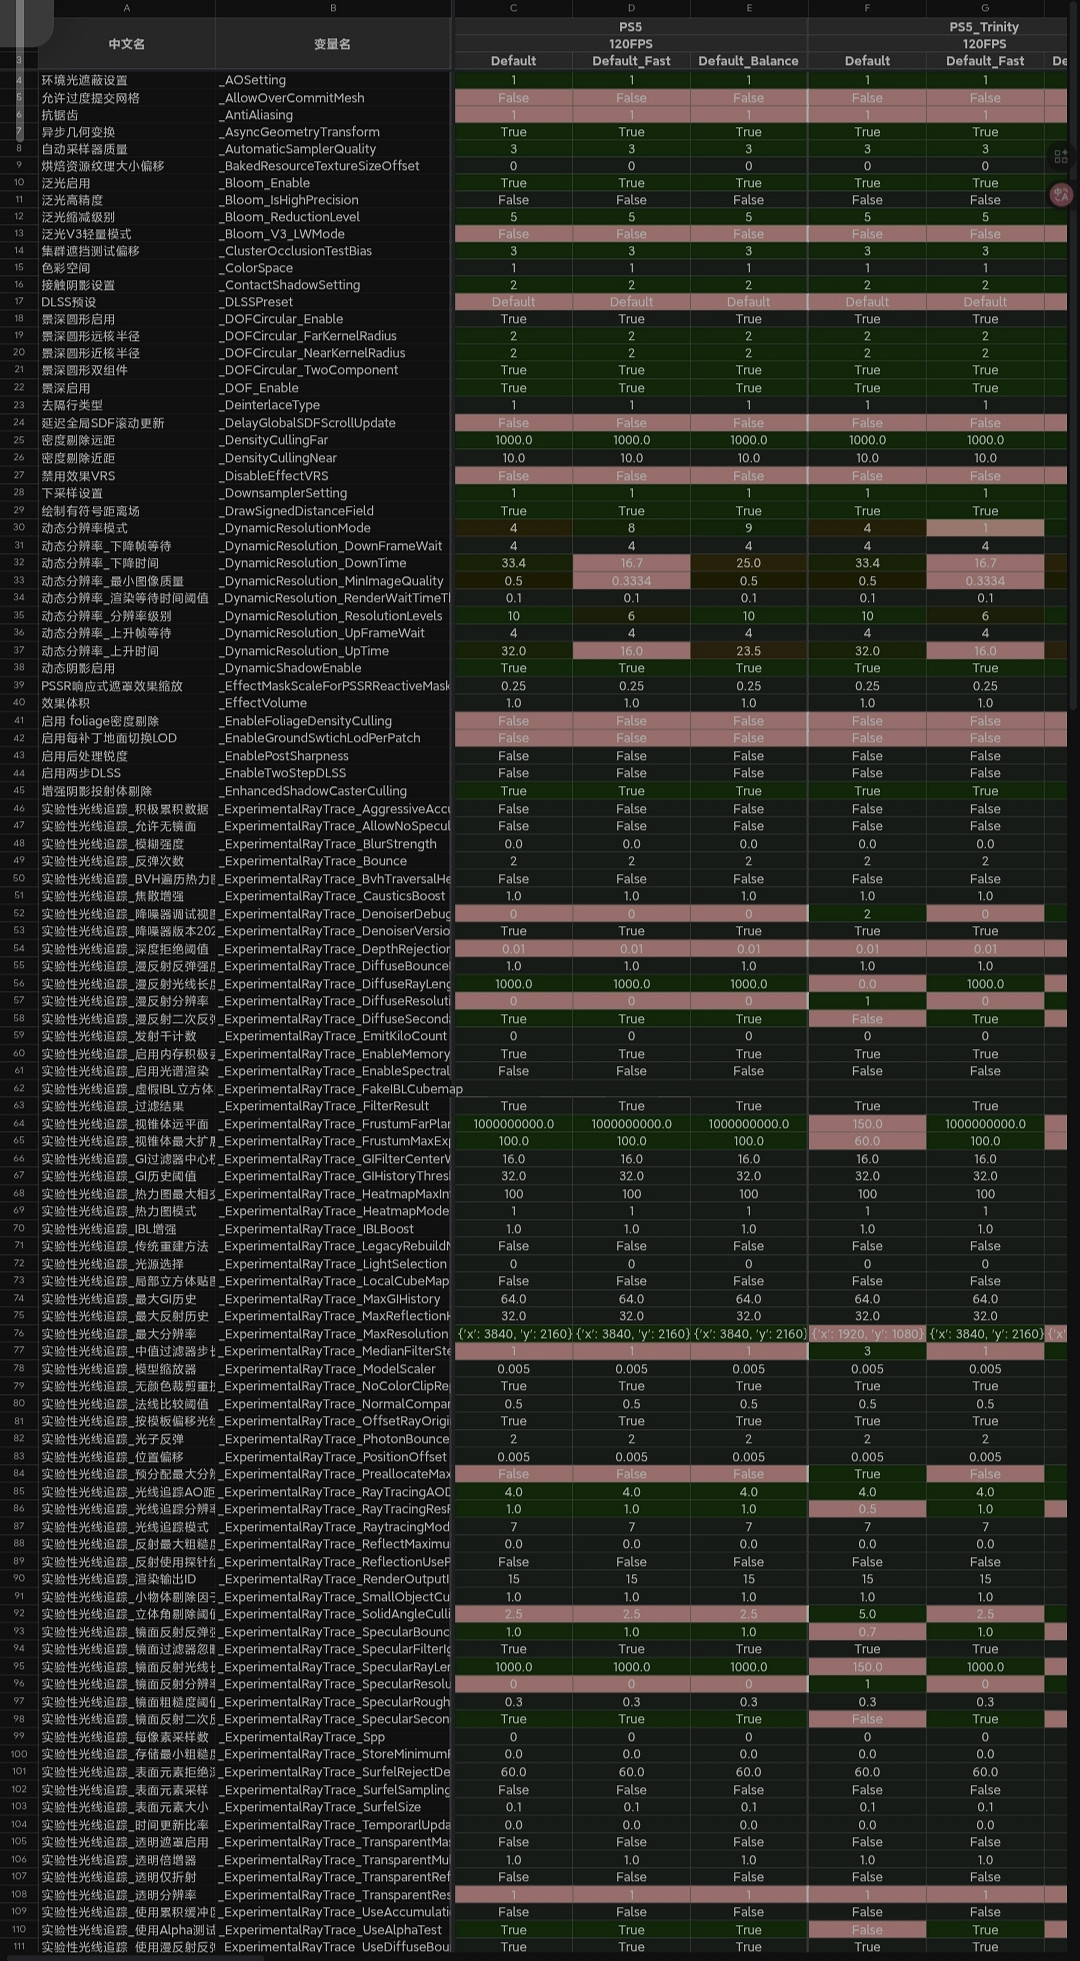This screenshot has height=1961, width=1080.
Task: Select column B header
Action: pyautogui.click(x=333, y=8)
